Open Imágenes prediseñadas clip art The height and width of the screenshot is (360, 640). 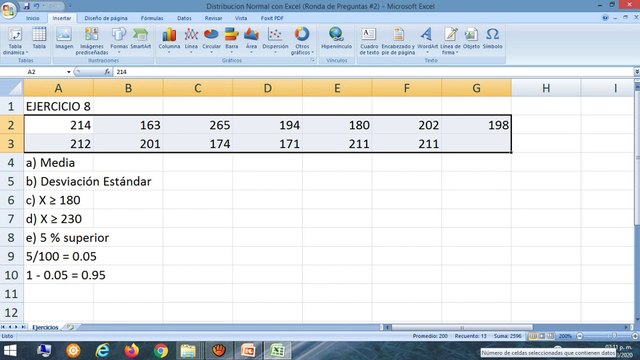[x=92, y=41]
